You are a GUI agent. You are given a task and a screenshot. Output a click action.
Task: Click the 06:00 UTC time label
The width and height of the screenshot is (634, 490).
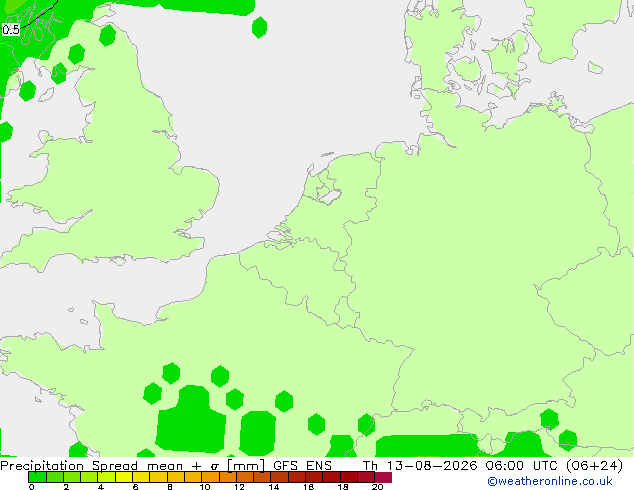pyautogui.click(x=522, y=466)
